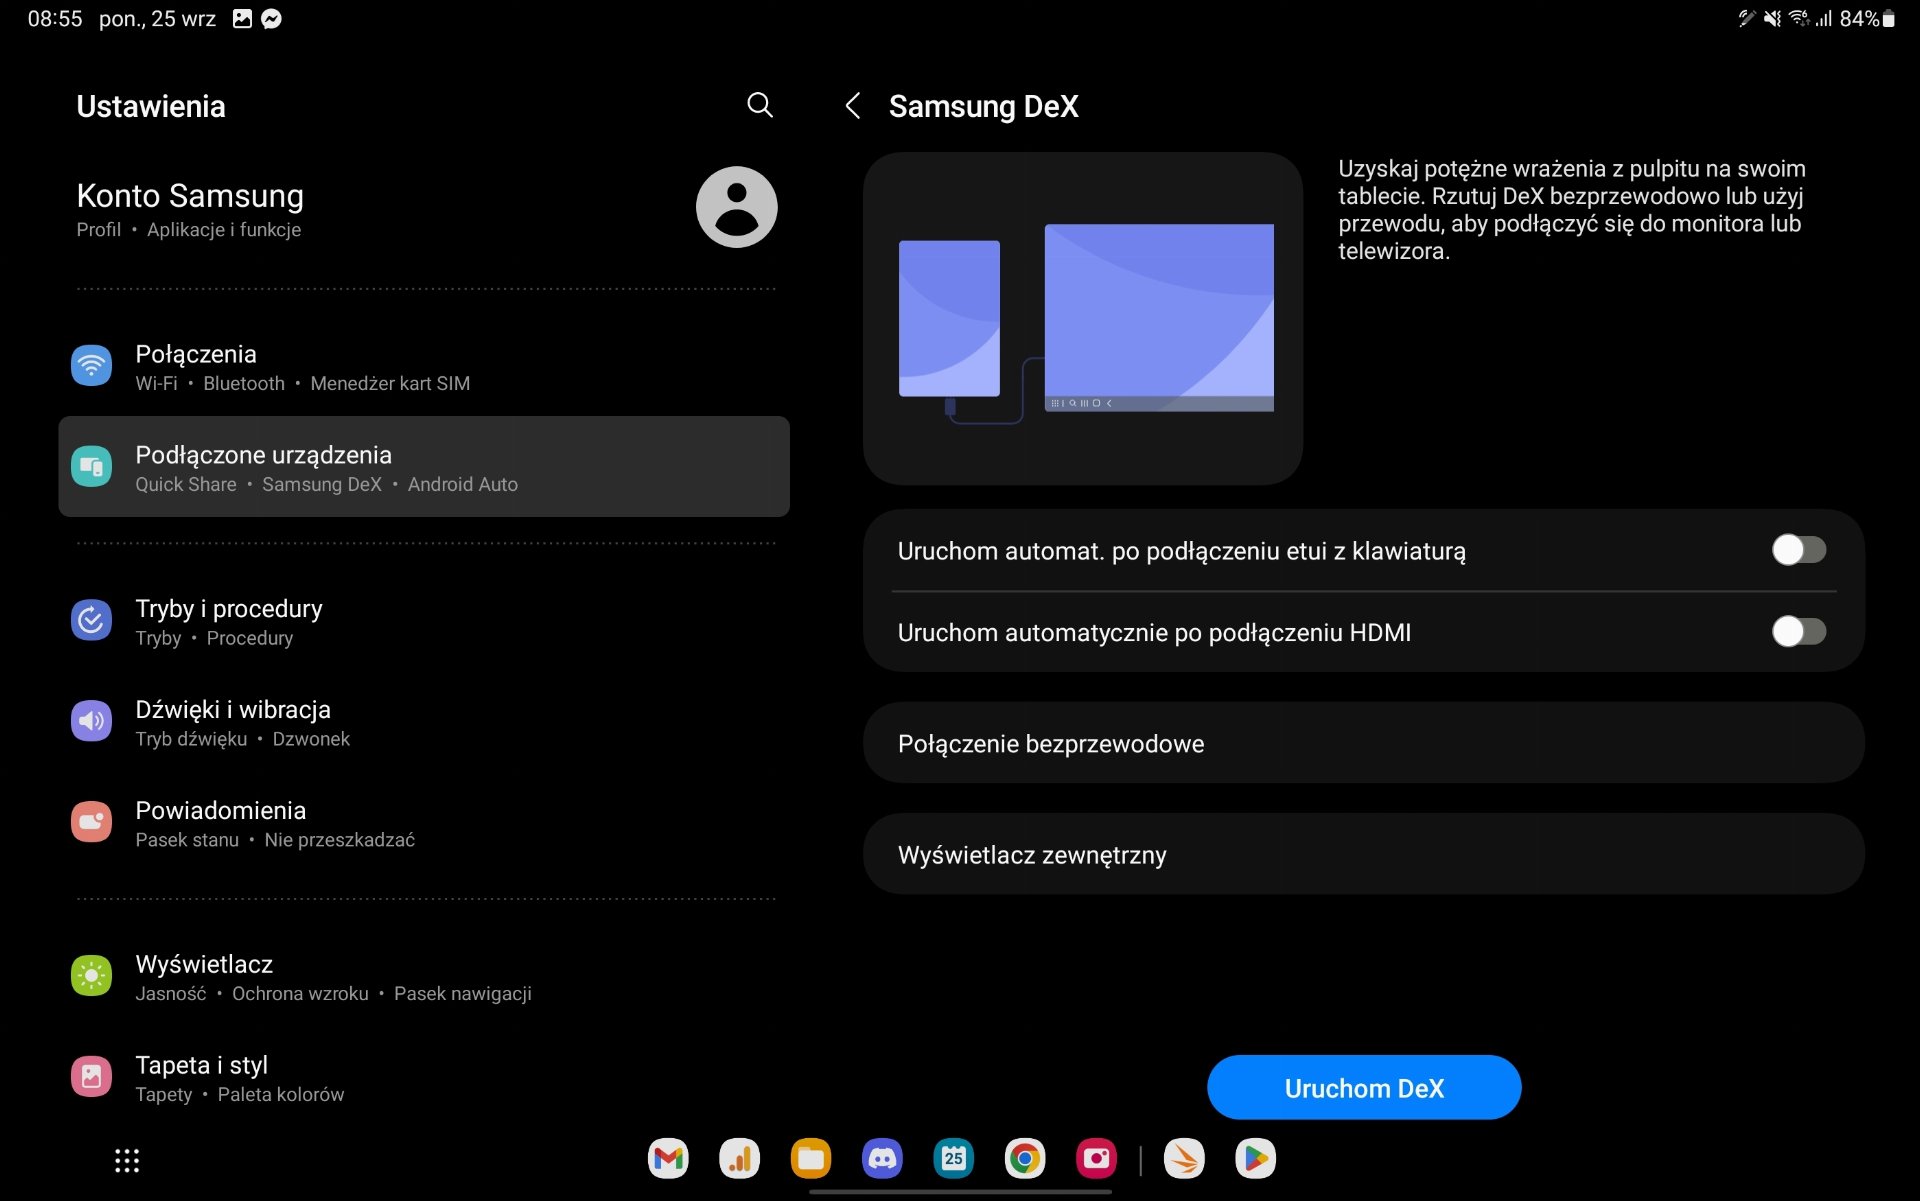The height and width of the screenshot is (1201, 1920).
Task: Tap the muted sound status icon
Action: point(1771,19)
